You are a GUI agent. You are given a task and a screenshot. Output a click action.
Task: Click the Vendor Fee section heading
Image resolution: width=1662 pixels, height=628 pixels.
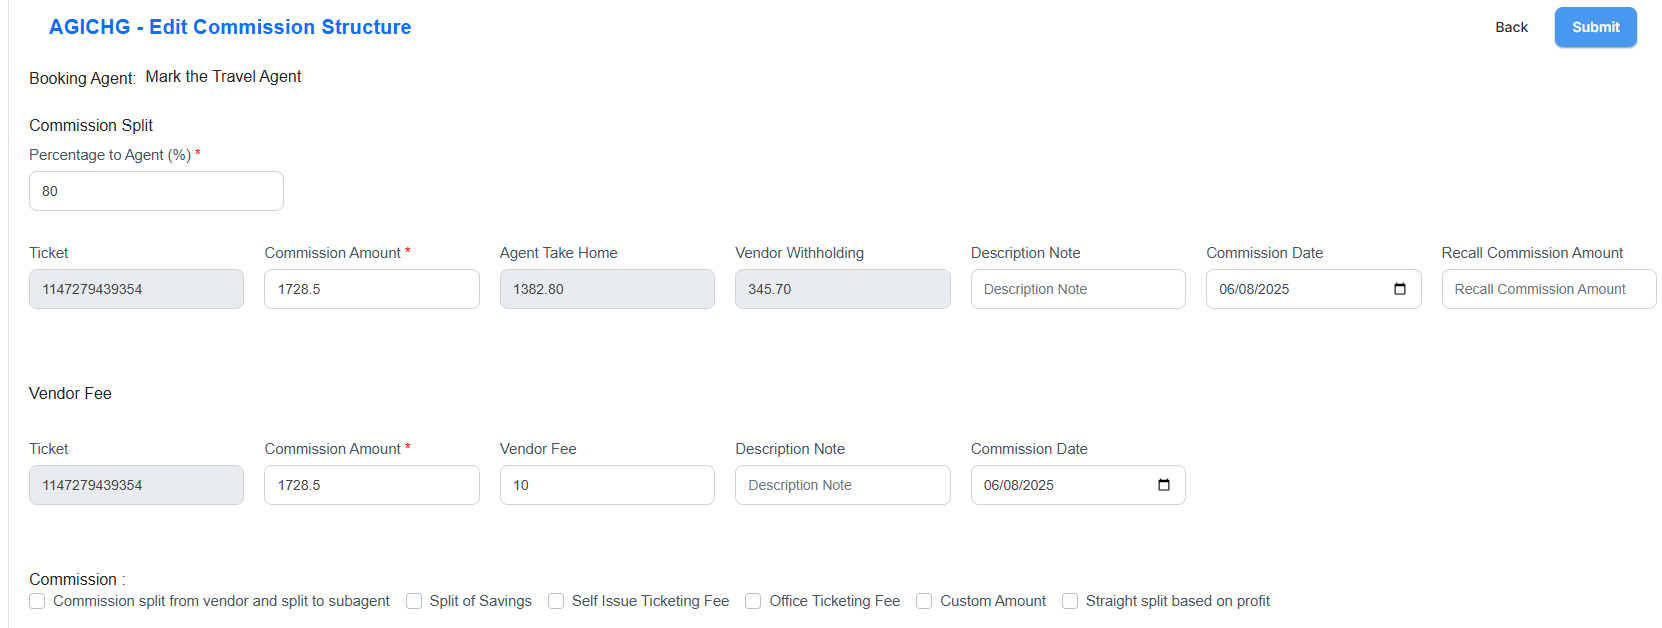(70, 393)
